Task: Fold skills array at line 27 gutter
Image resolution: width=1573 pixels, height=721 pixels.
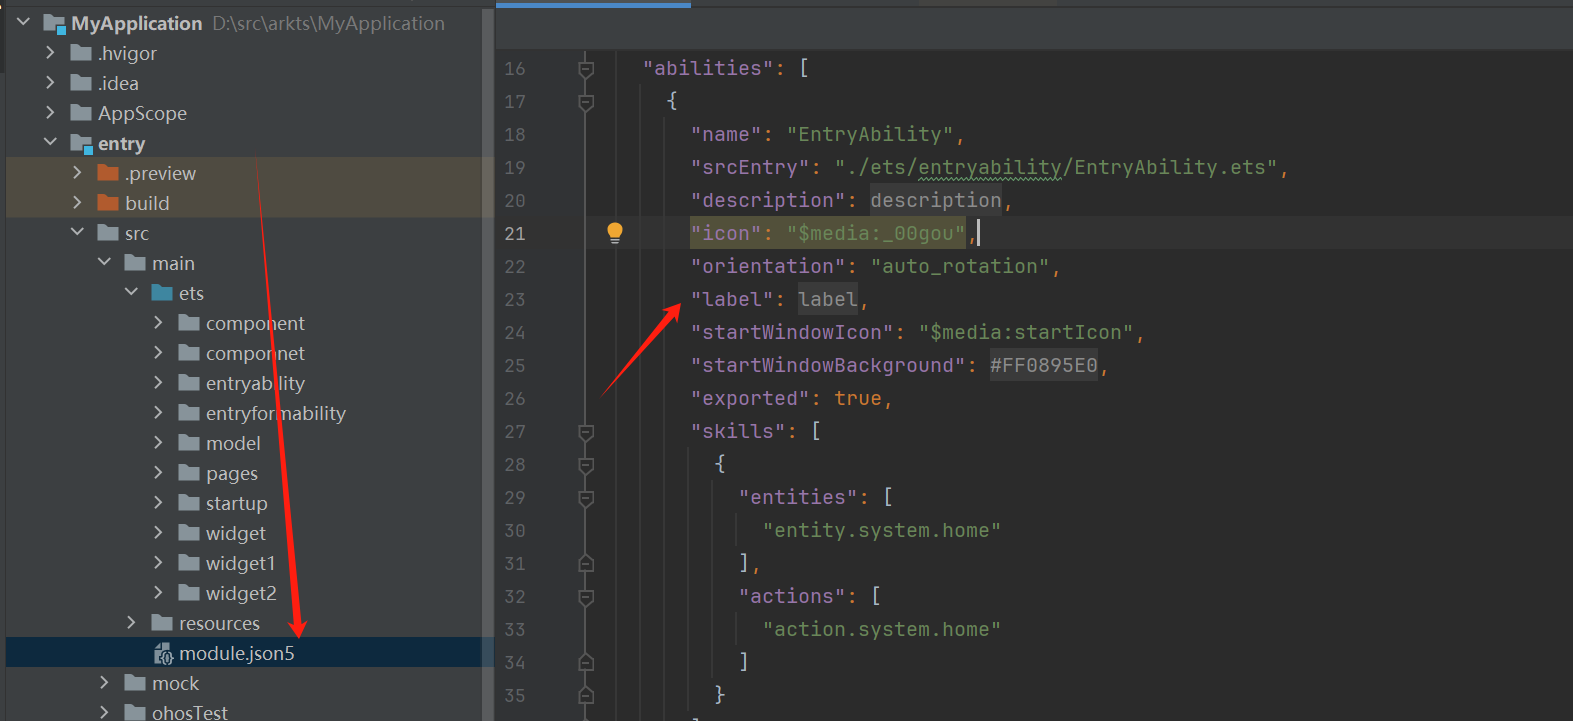Action: pyautogui.click(x=586, y=432)
